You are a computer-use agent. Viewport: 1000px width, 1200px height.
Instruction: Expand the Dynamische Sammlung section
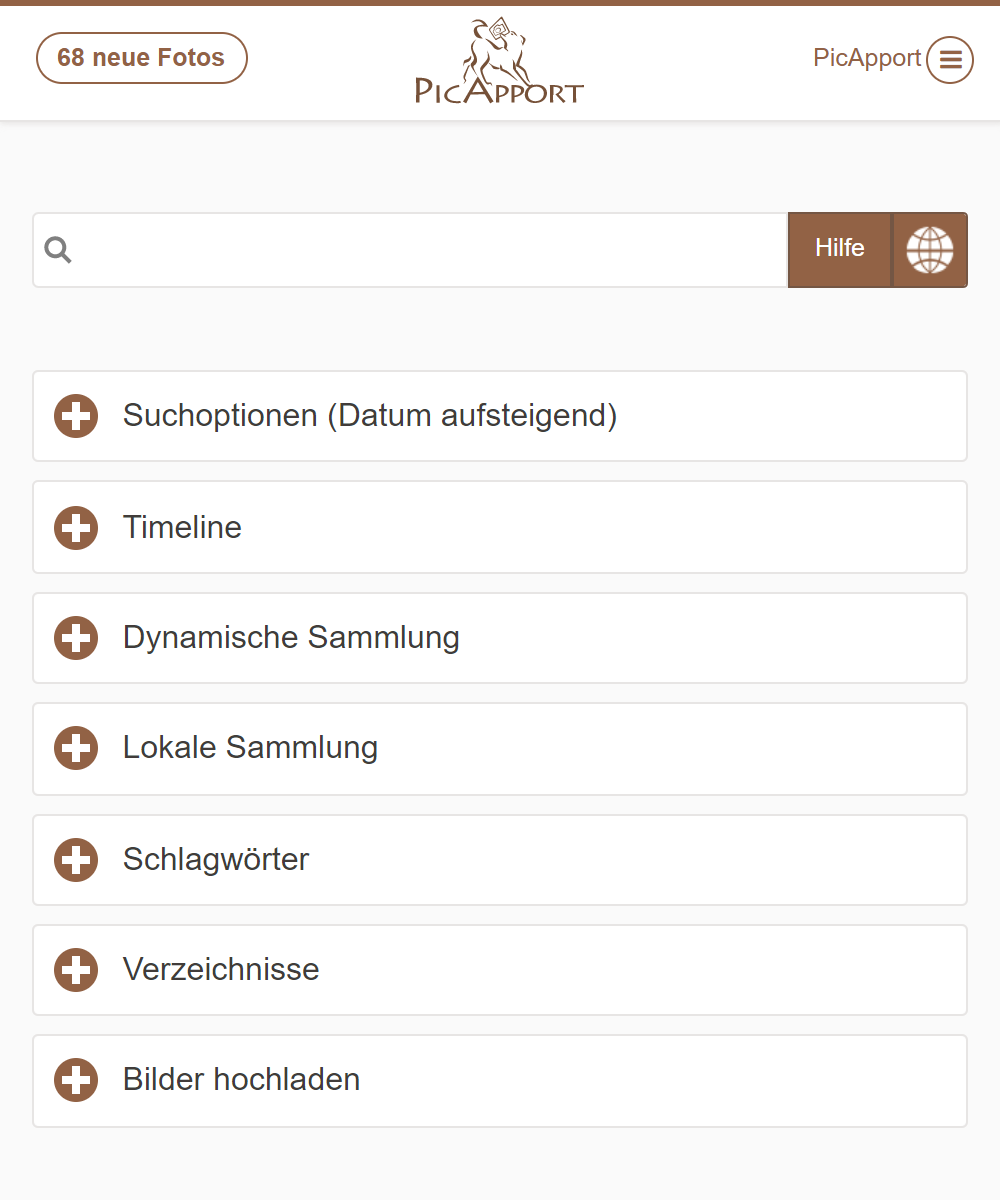click(x=291, y=637)
